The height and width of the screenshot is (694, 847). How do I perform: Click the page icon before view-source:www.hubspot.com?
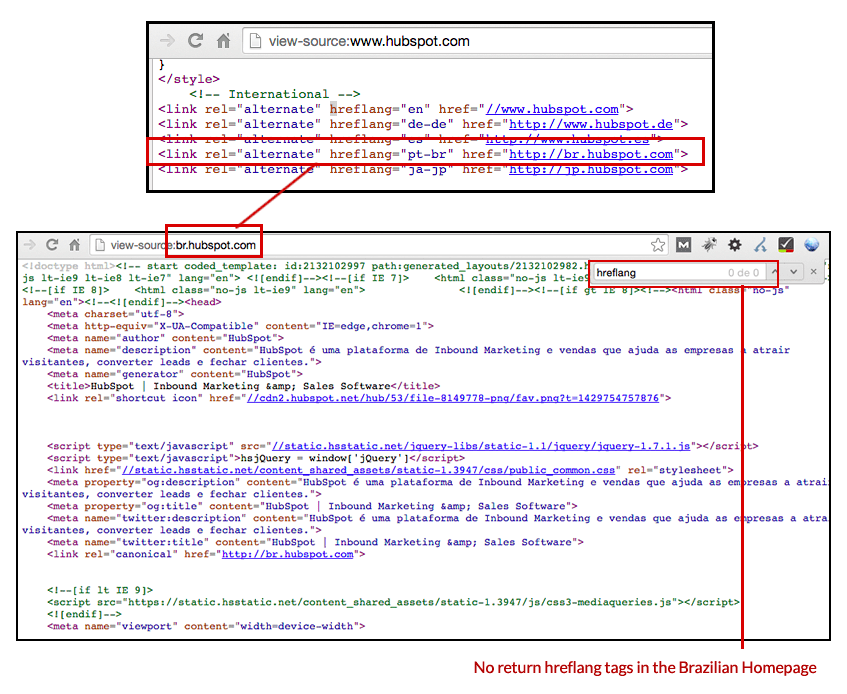pyautogui.click(x=255, y=41)
